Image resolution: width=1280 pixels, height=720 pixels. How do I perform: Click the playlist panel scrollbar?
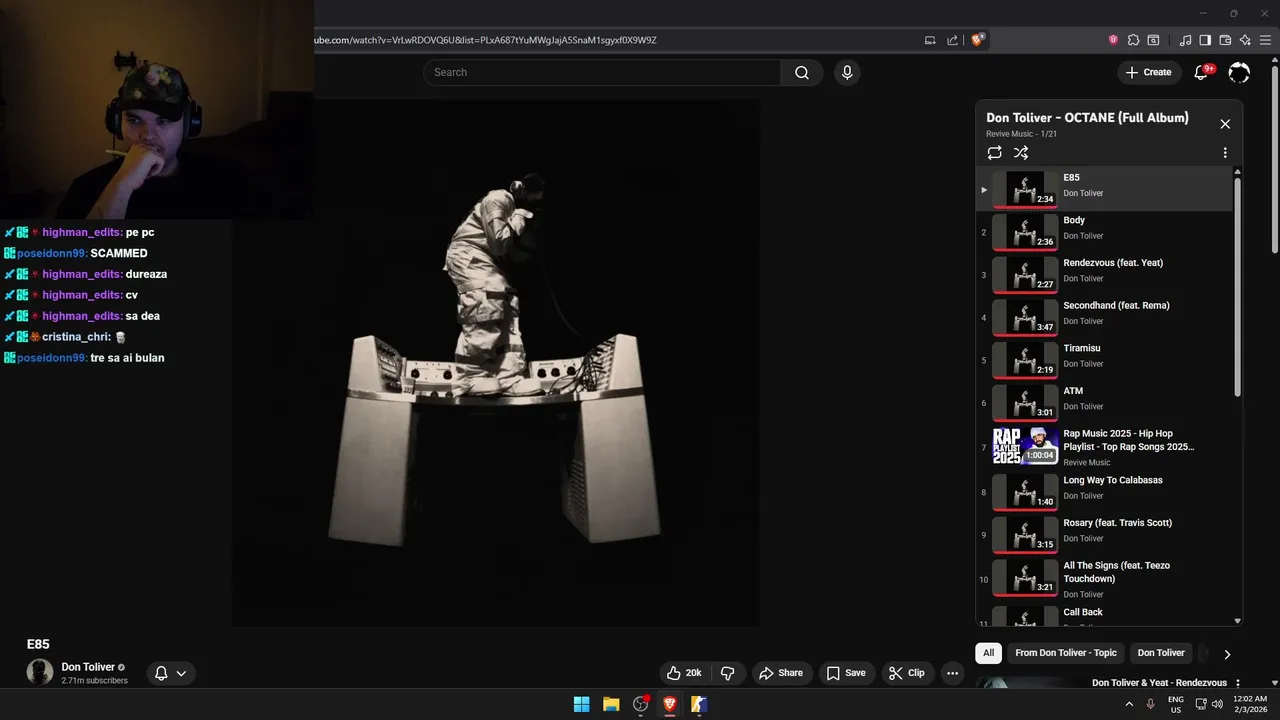point(1238,285)
